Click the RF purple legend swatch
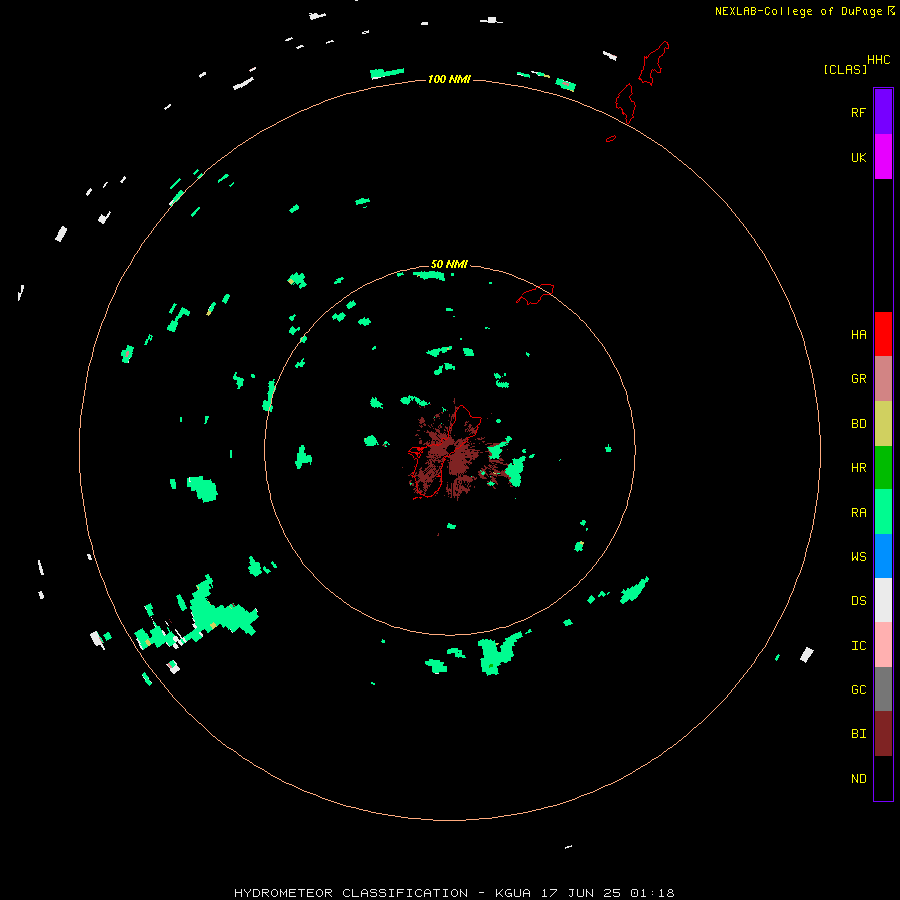Image resolution: width=900 pixels, height=900 pixels. click(x=883, y=112)
